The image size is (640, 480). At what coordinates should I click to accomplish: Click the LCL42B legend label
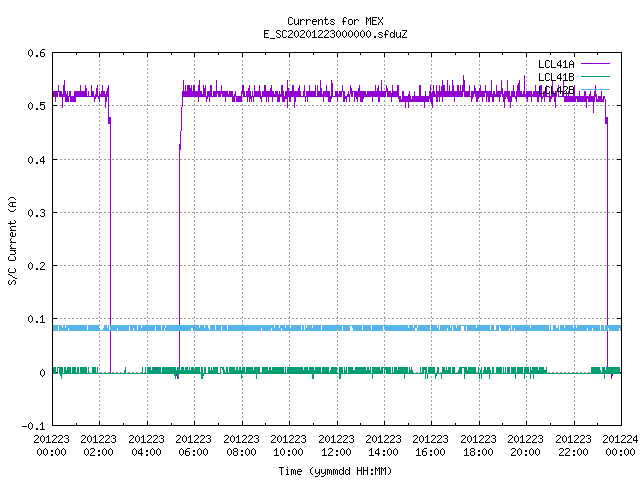pos(556,90)
